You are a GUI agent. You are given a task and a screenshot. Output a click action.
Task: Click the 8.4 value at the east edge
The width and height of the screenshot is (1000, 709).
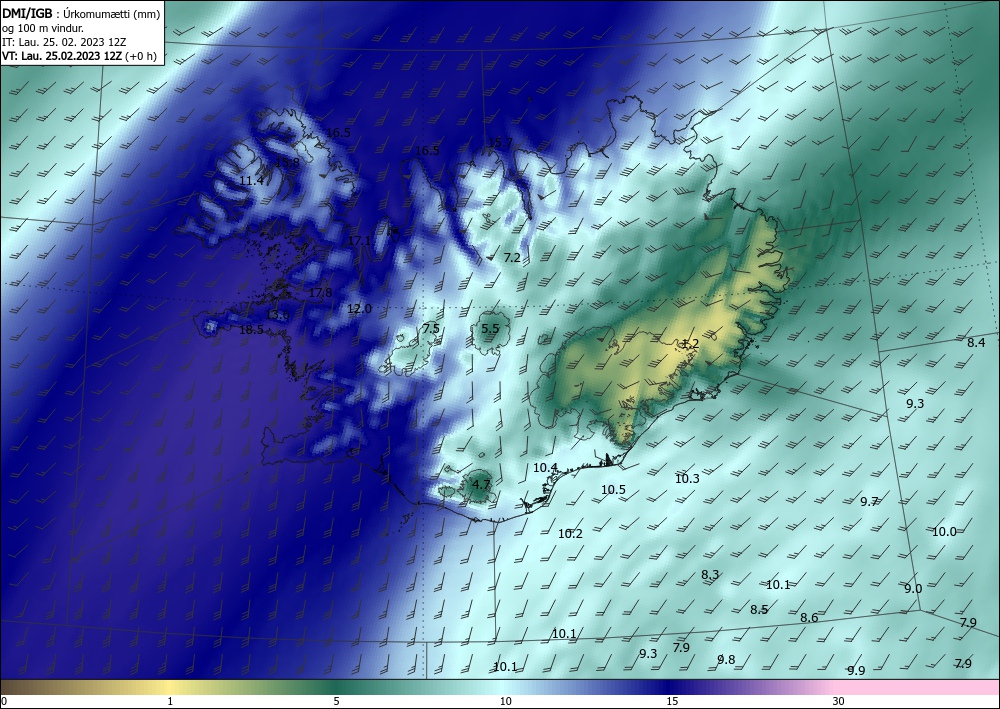point(976,343)
